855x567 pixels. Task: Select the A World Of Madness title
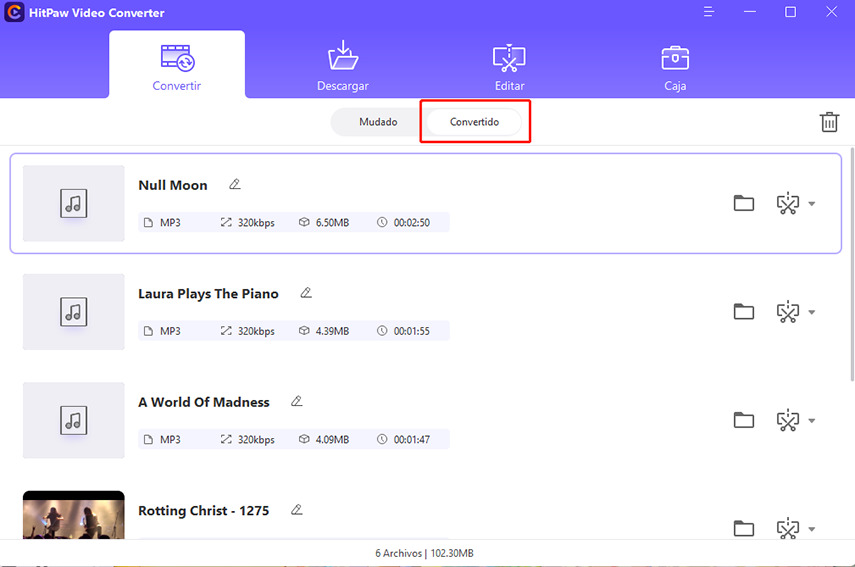click(x=204, y=402)
